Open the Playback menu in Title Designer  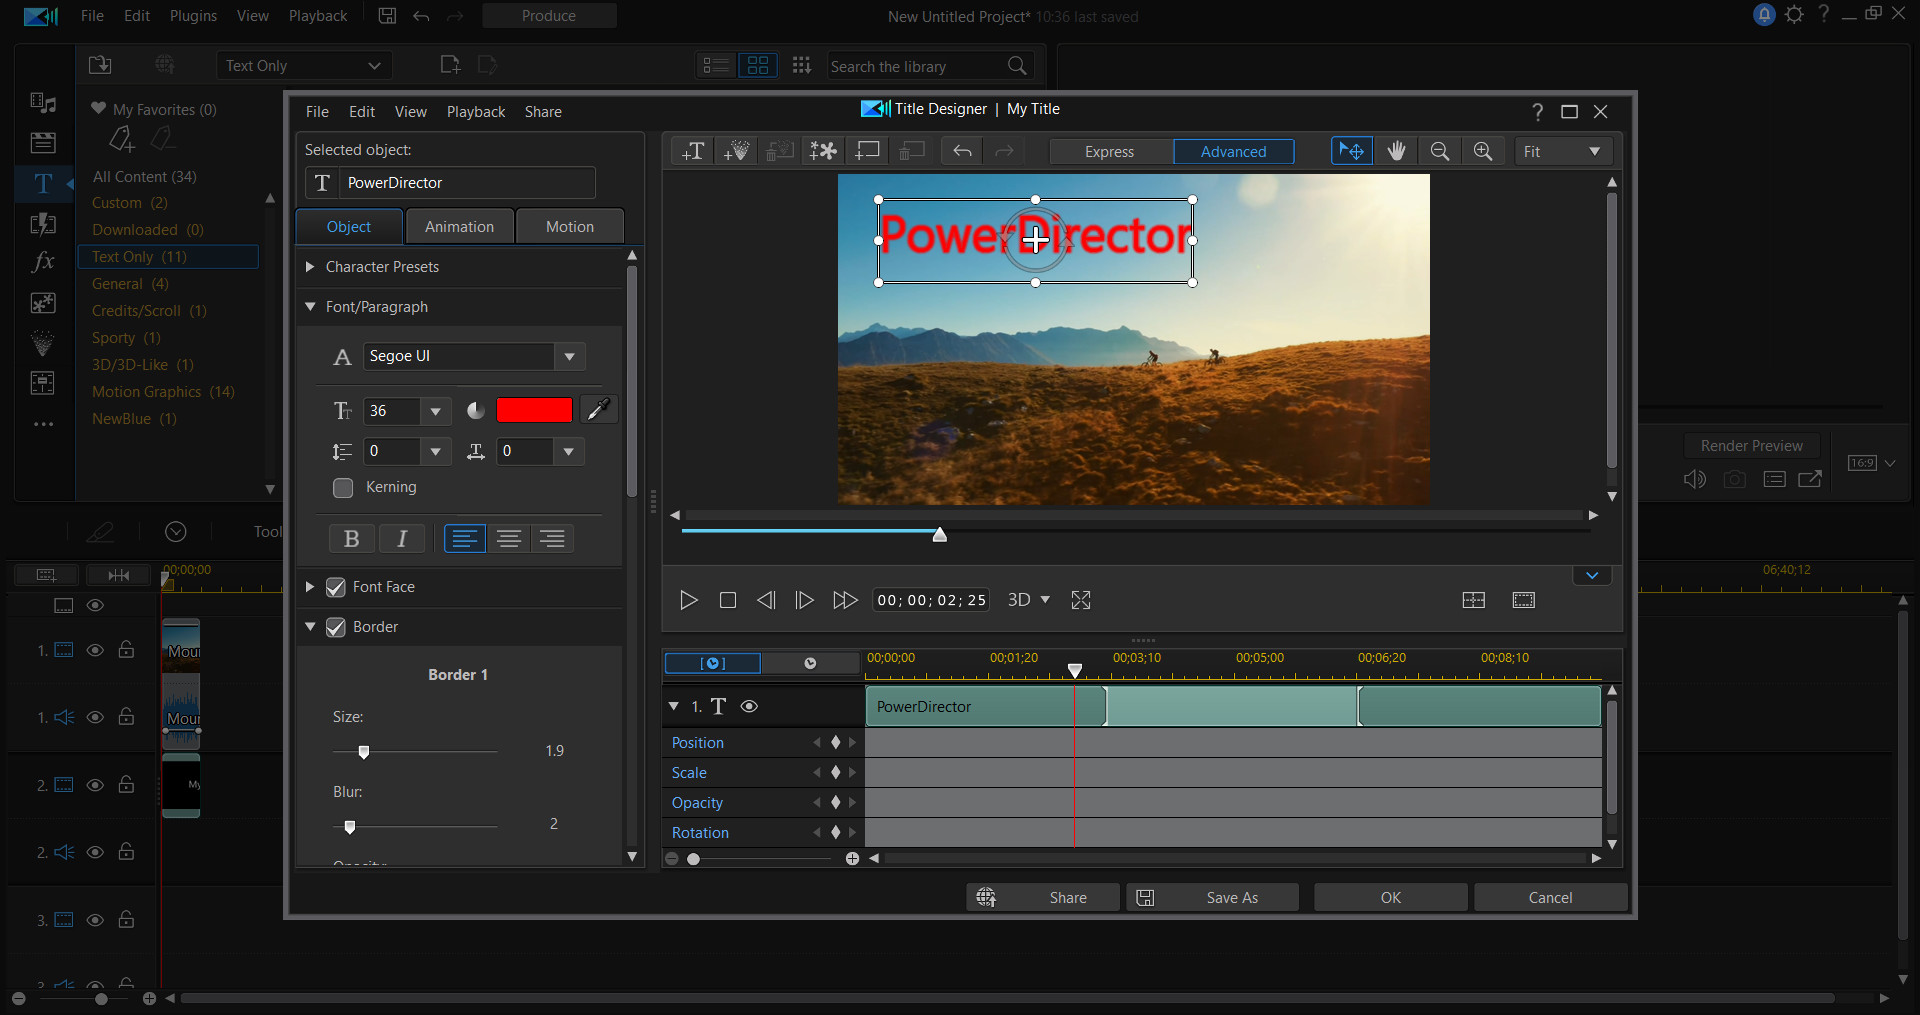click(x=476, y=111)
